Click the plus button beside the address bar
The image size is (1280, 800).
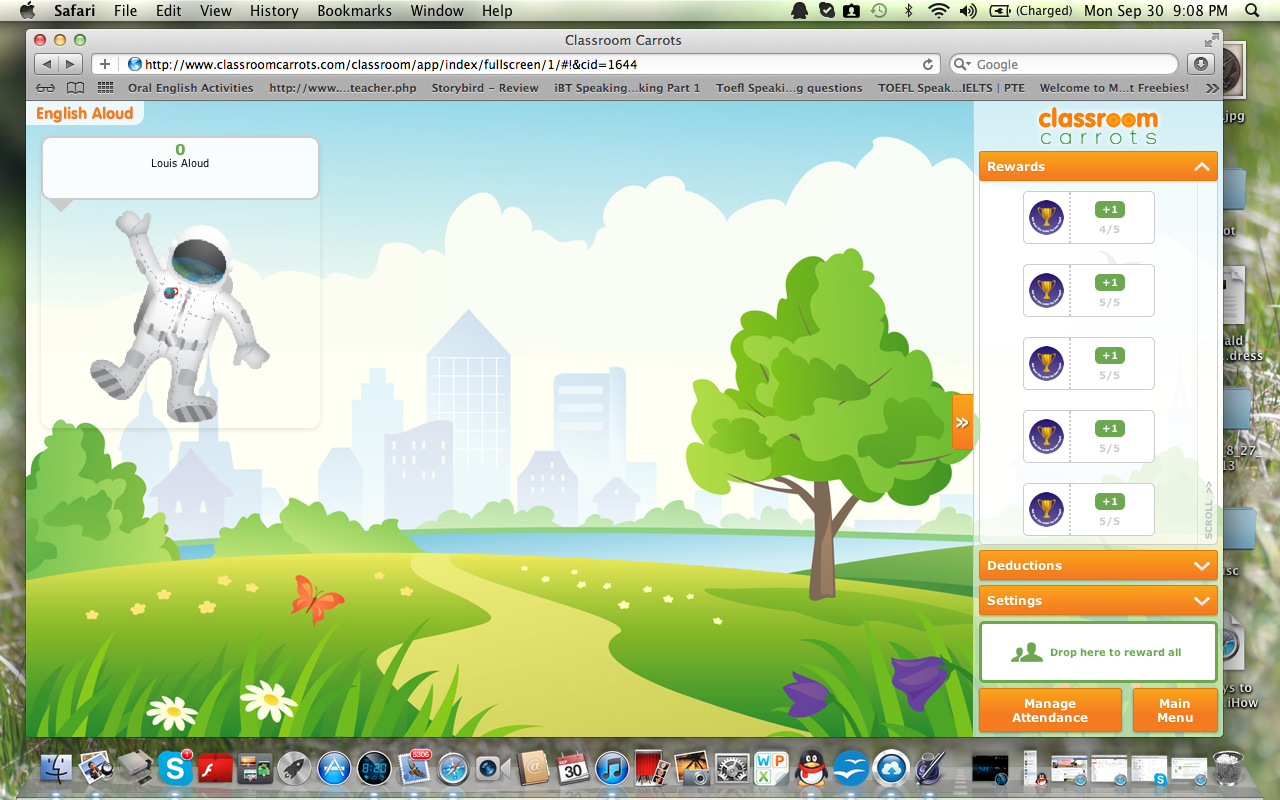(x=105, y=64)
